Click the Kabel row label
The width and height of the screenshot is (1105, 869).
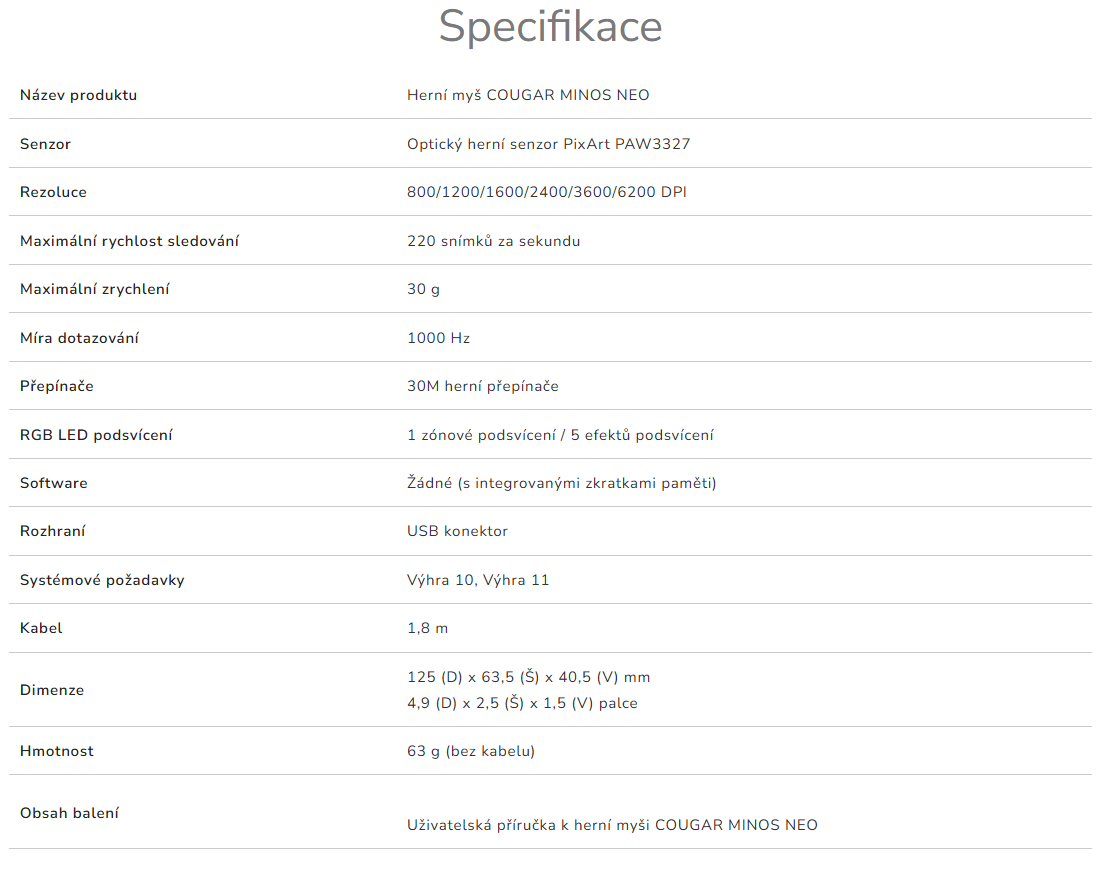(41, 628)
